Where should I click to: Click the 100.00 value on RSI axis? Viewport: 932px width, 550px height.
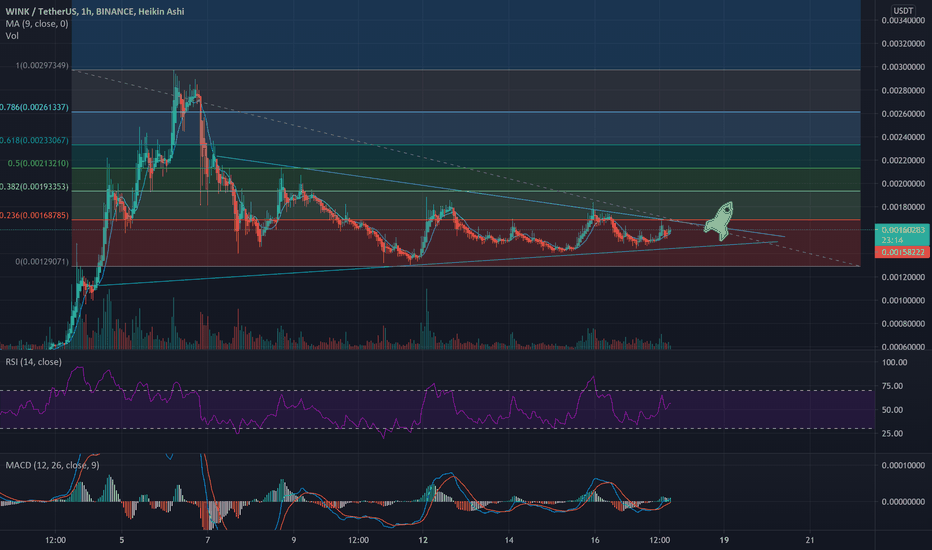tap(895, 362)
